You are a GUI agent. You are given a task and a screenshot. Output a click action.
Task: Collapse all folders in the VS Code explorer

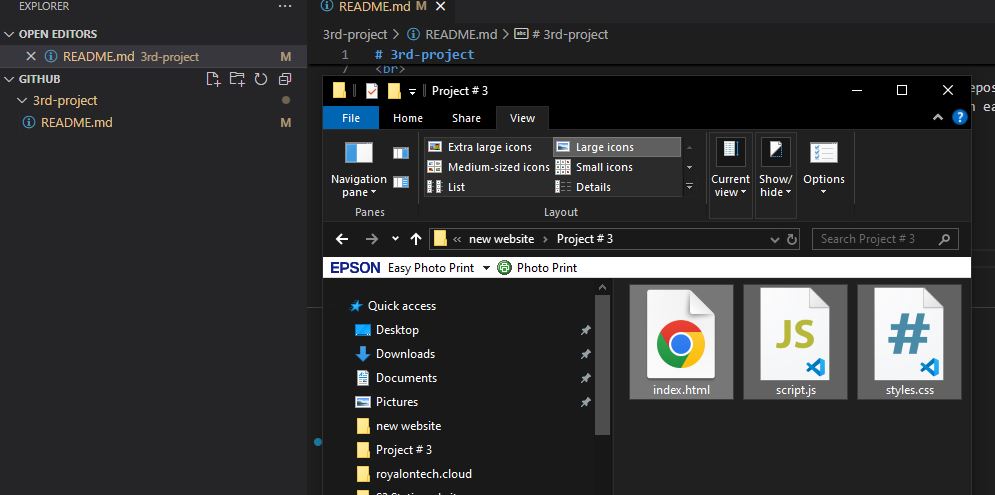(285, 79)
